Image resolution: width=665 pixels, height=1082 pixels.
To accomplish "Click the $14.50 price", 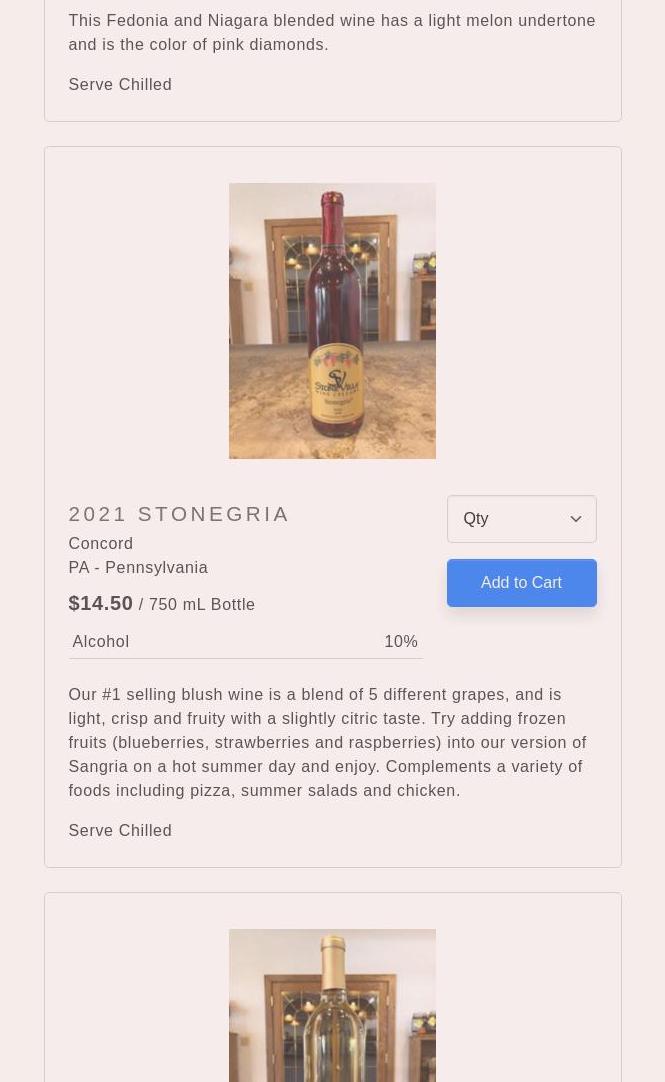I will pos(101,603).
